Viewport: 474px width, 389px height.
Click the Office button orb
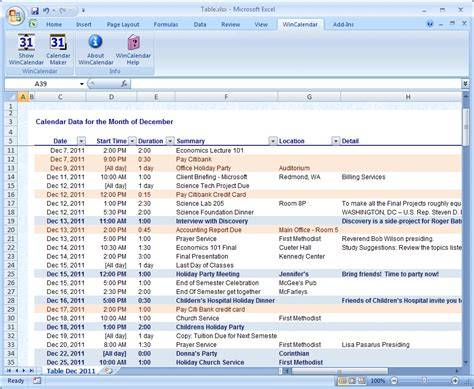click(x=15, y=16)
